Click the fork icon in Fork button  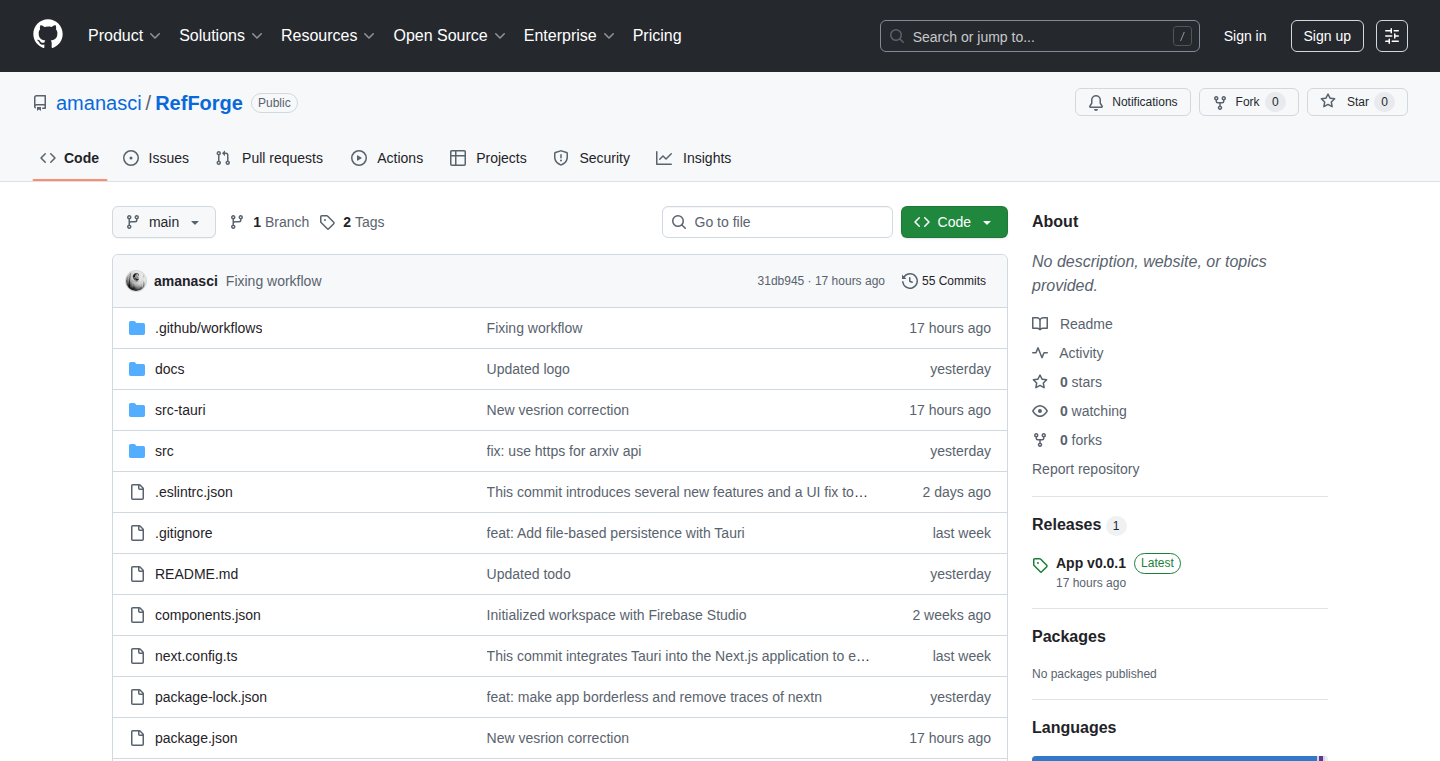click(x=1220, y=102)
